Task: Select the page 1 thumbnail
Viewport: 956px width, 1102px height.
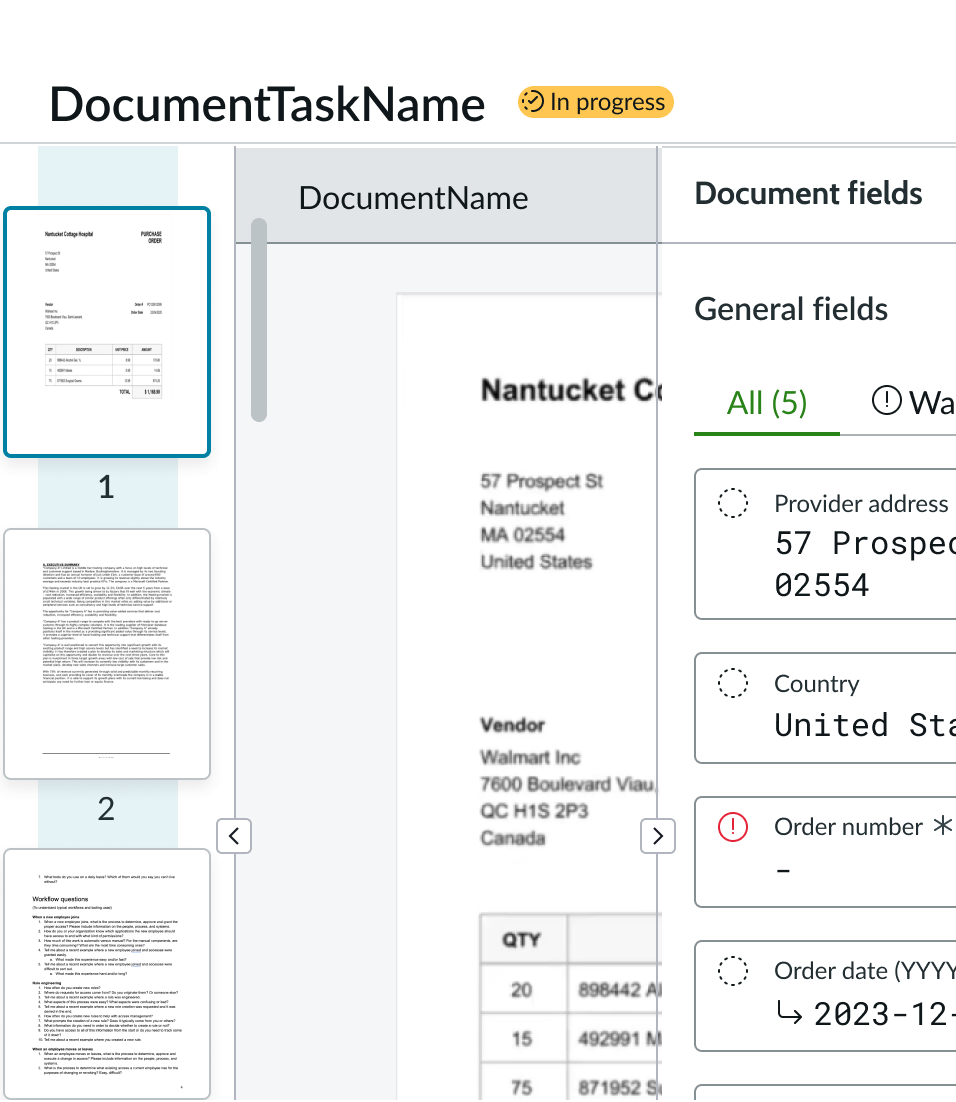Action: coord(107,332)
